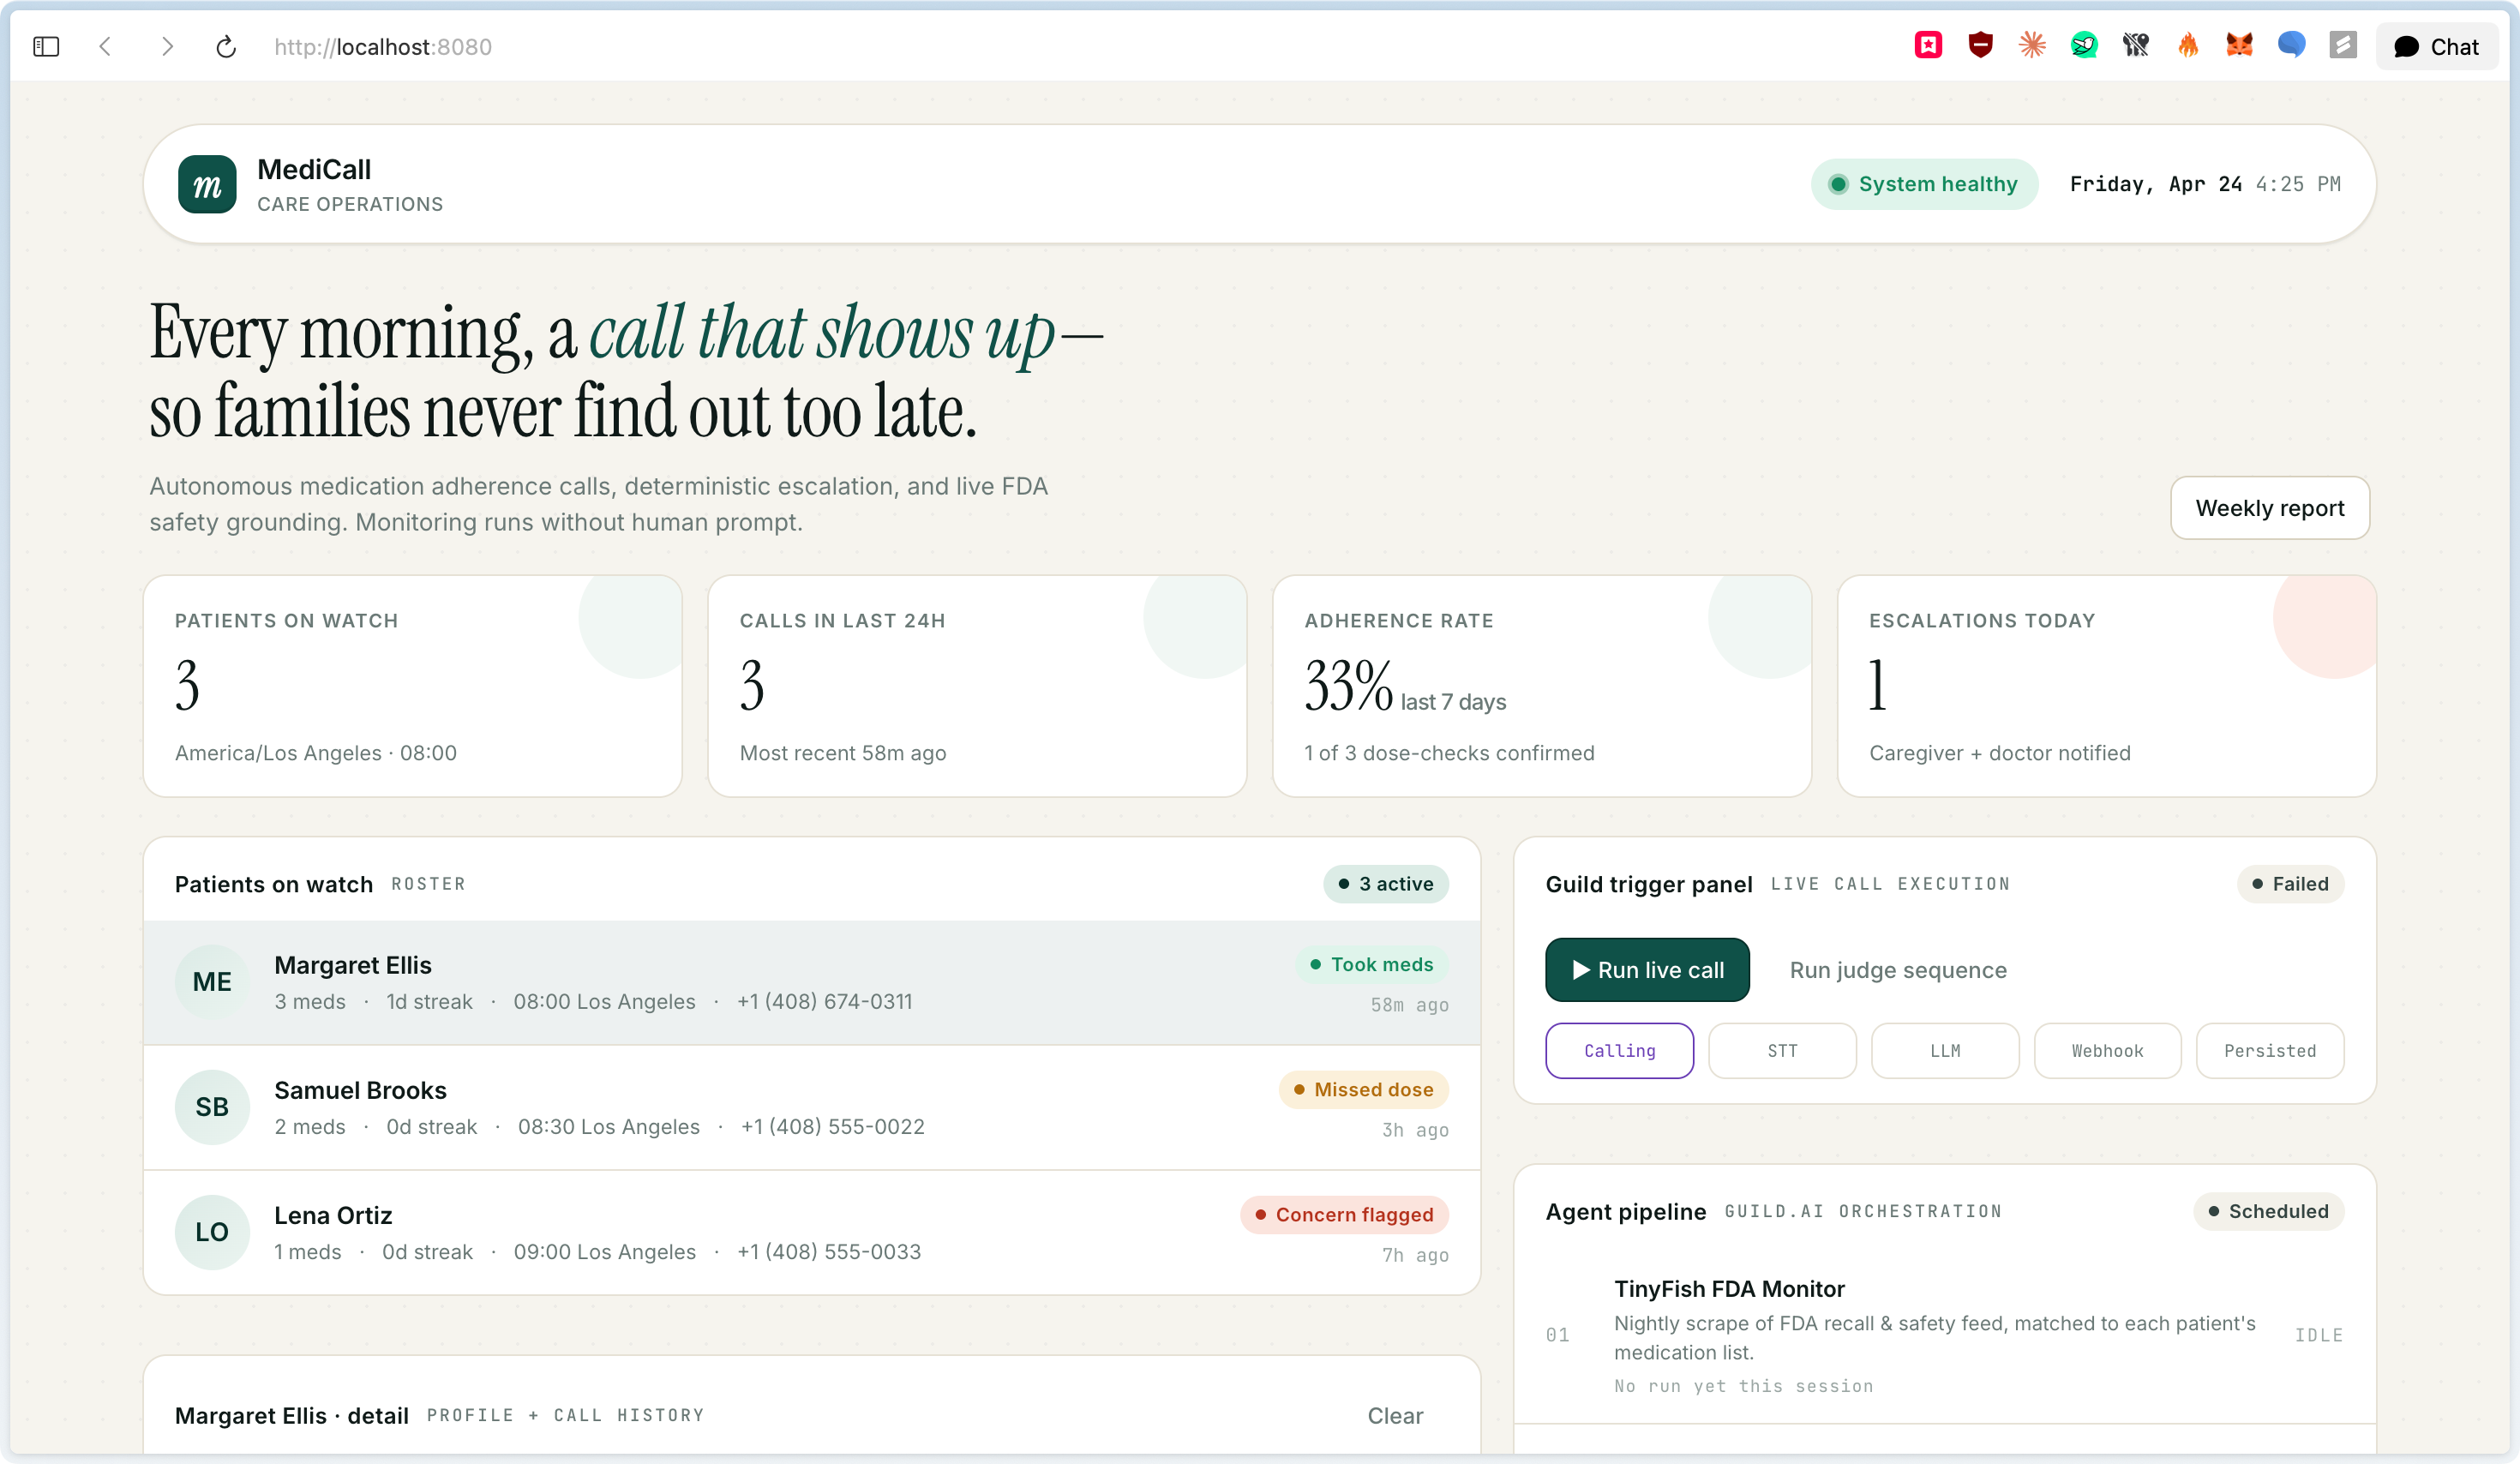Open the Weekly report
This screenshot has width=2520, height=1464.
pyautogui.click(x=2269, y=508)
